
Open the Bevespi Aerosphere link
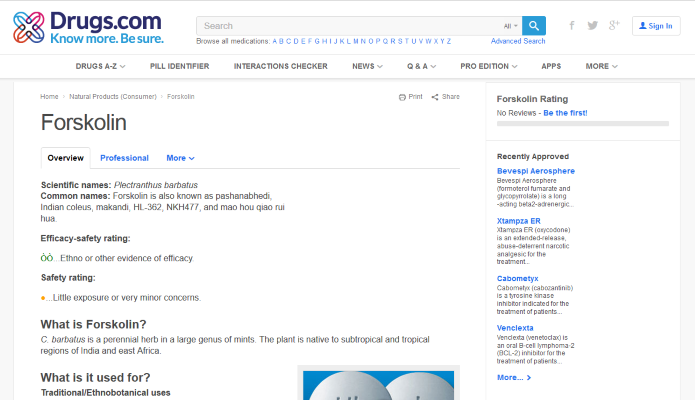coord(535,171)
